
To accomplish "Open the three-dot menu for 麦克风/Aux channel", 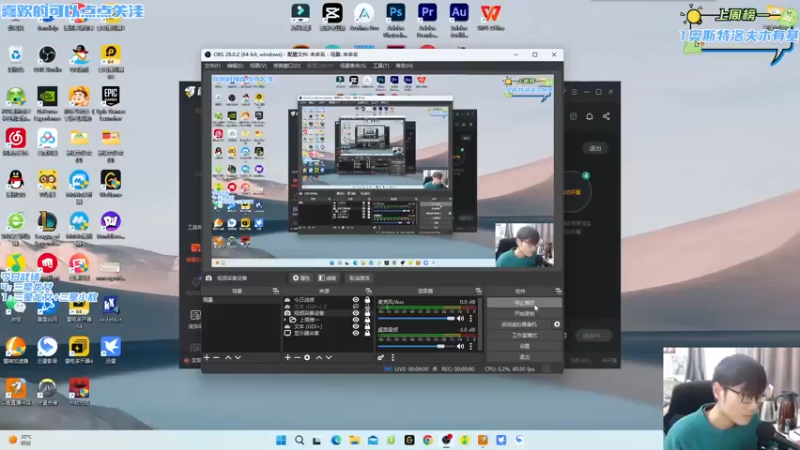I will 470,318.
